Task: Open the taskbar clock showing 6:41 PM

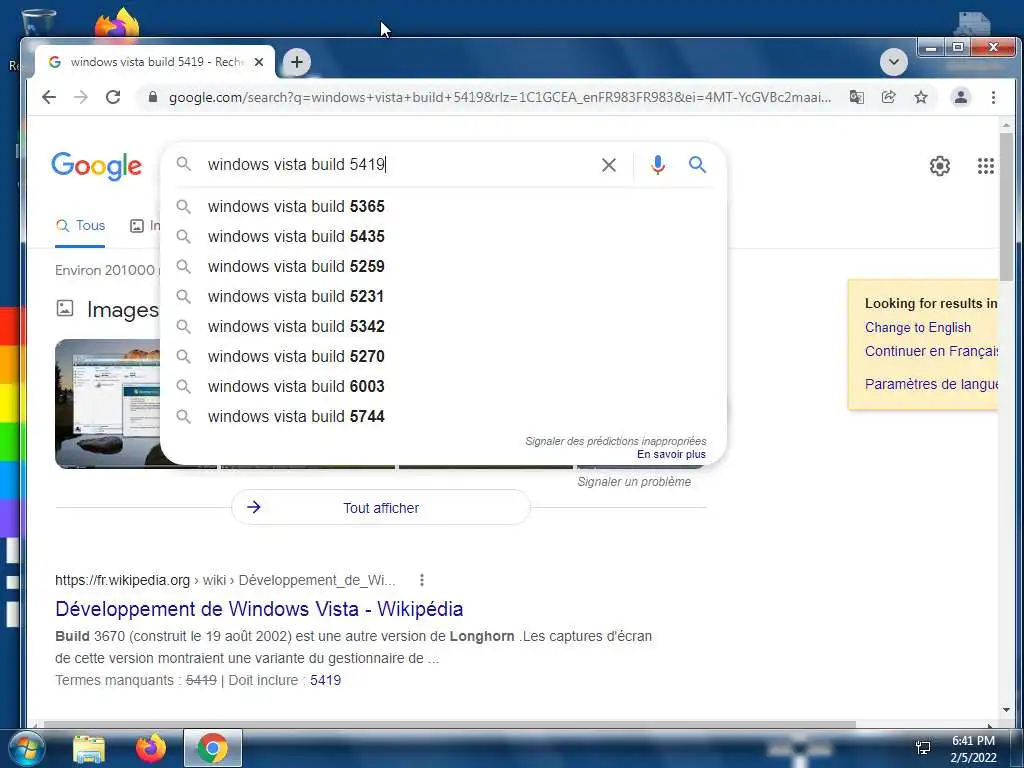Action: point(973,749)
